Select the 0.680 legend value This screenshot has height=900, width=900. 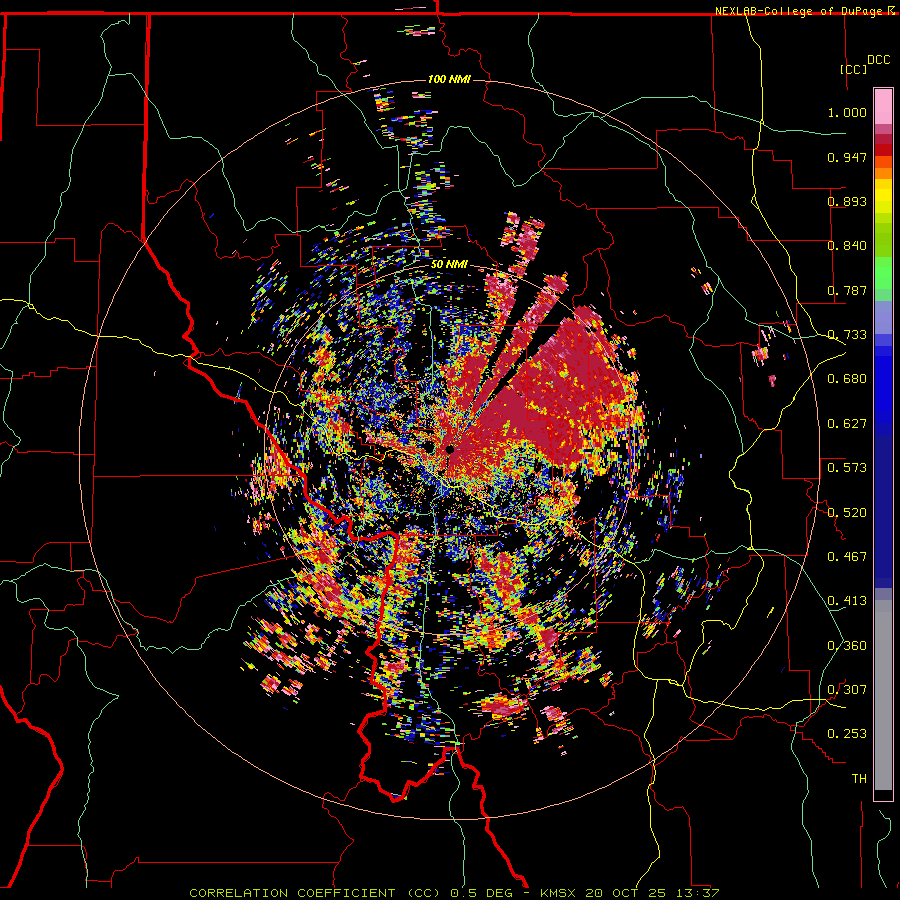(x=847, y=379)
